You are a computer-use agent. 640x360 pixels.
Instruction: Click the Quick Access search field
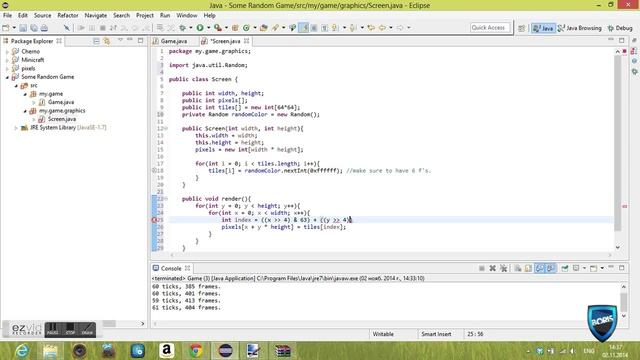pos(490,28)
